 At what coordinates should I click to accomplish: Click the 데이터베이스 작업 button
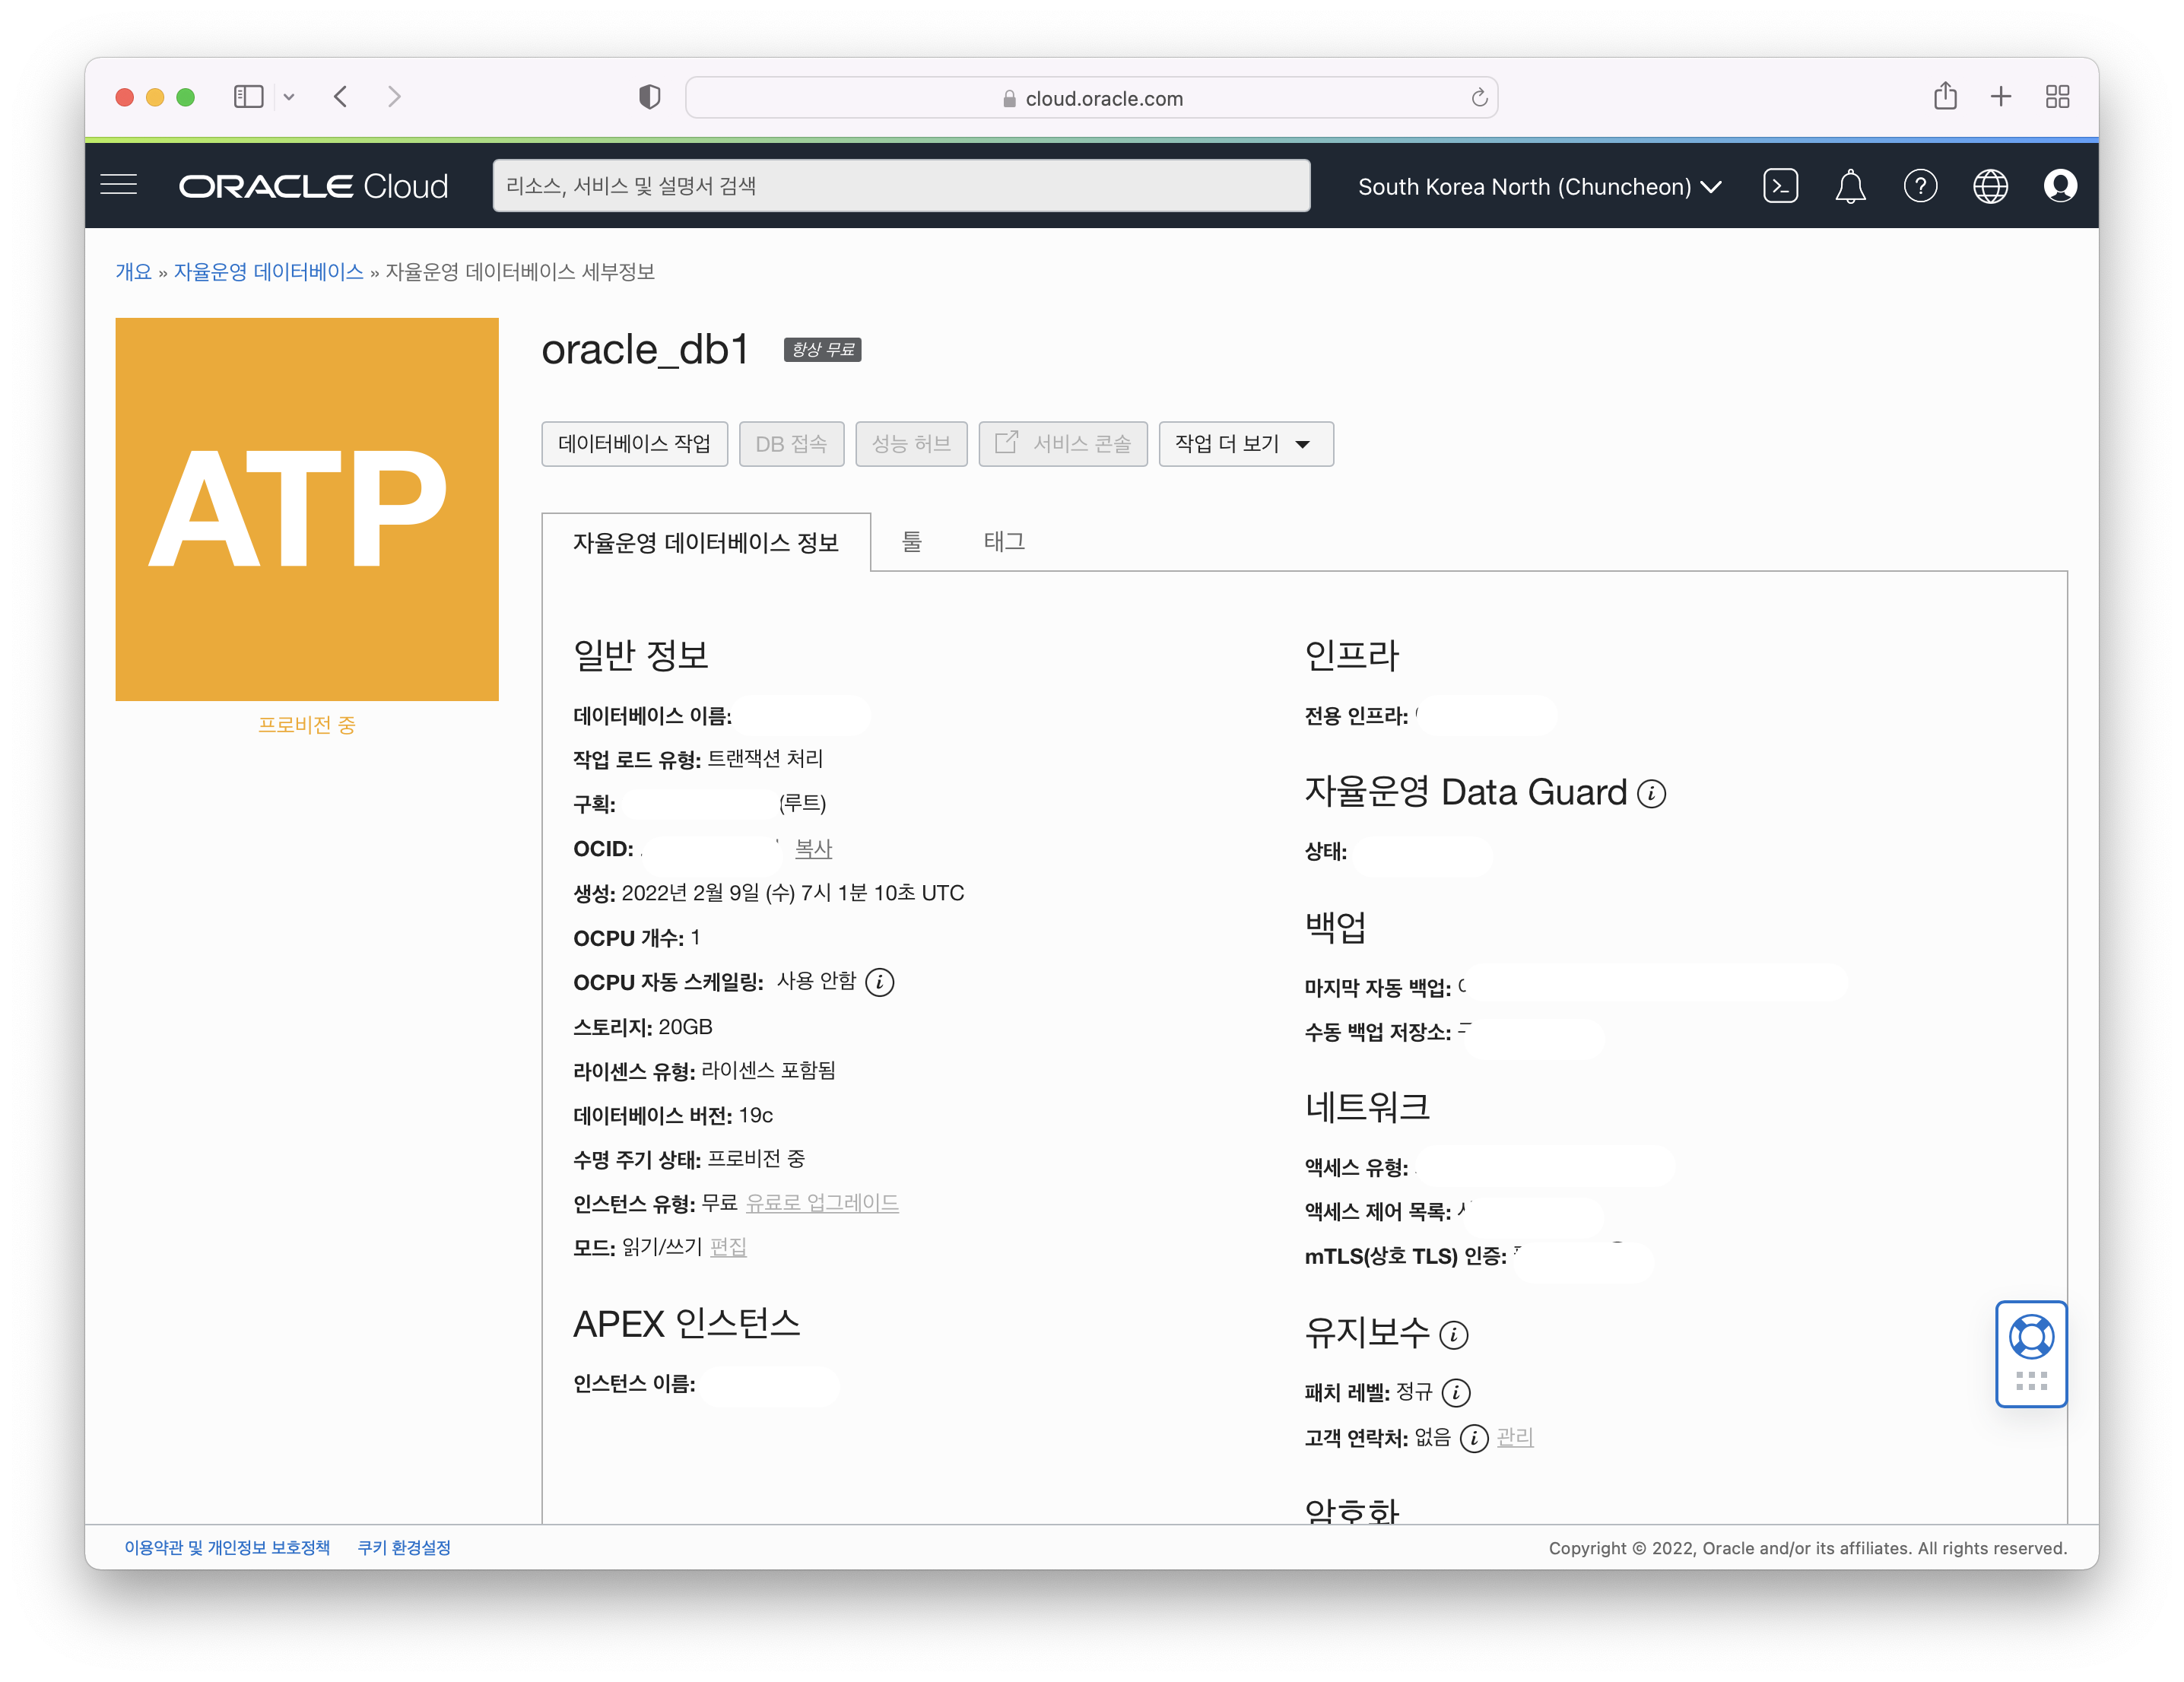[634, 444]
